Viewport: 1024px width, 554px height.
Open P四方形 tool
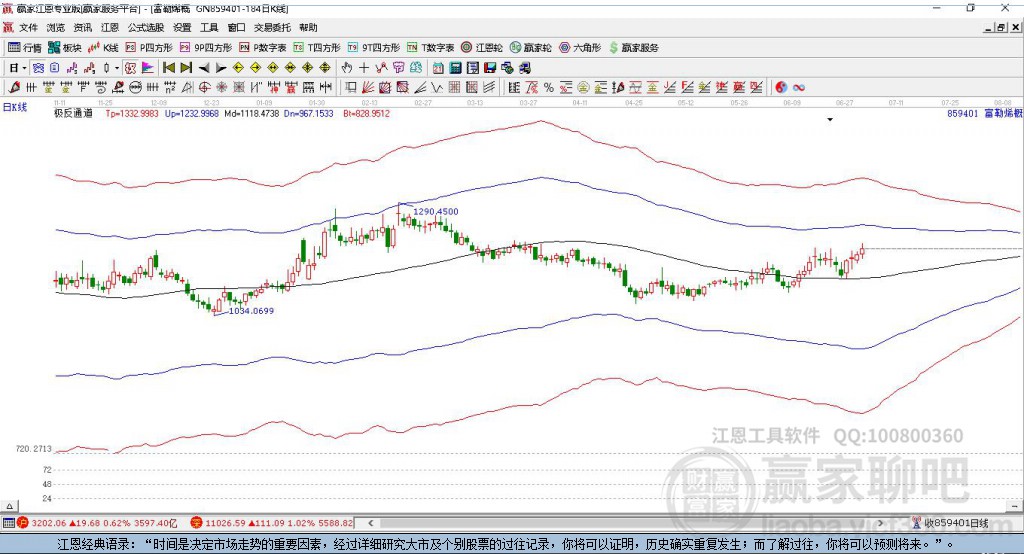[148, 48]
